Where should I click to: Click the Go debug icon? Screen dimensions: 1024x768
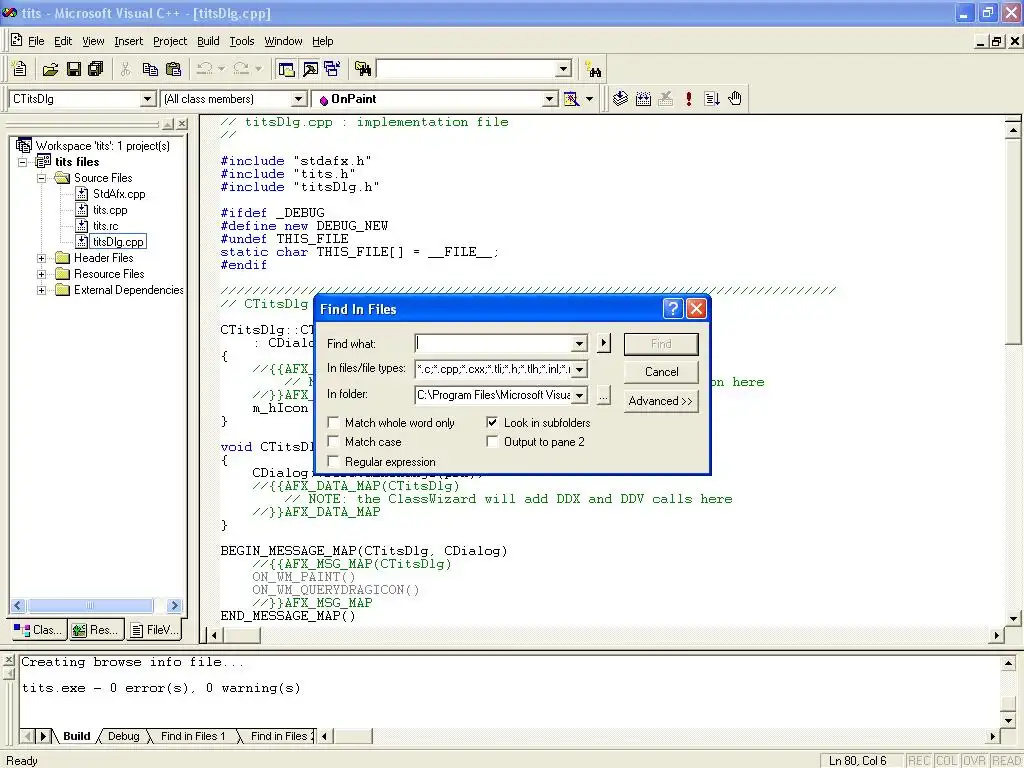712,99
